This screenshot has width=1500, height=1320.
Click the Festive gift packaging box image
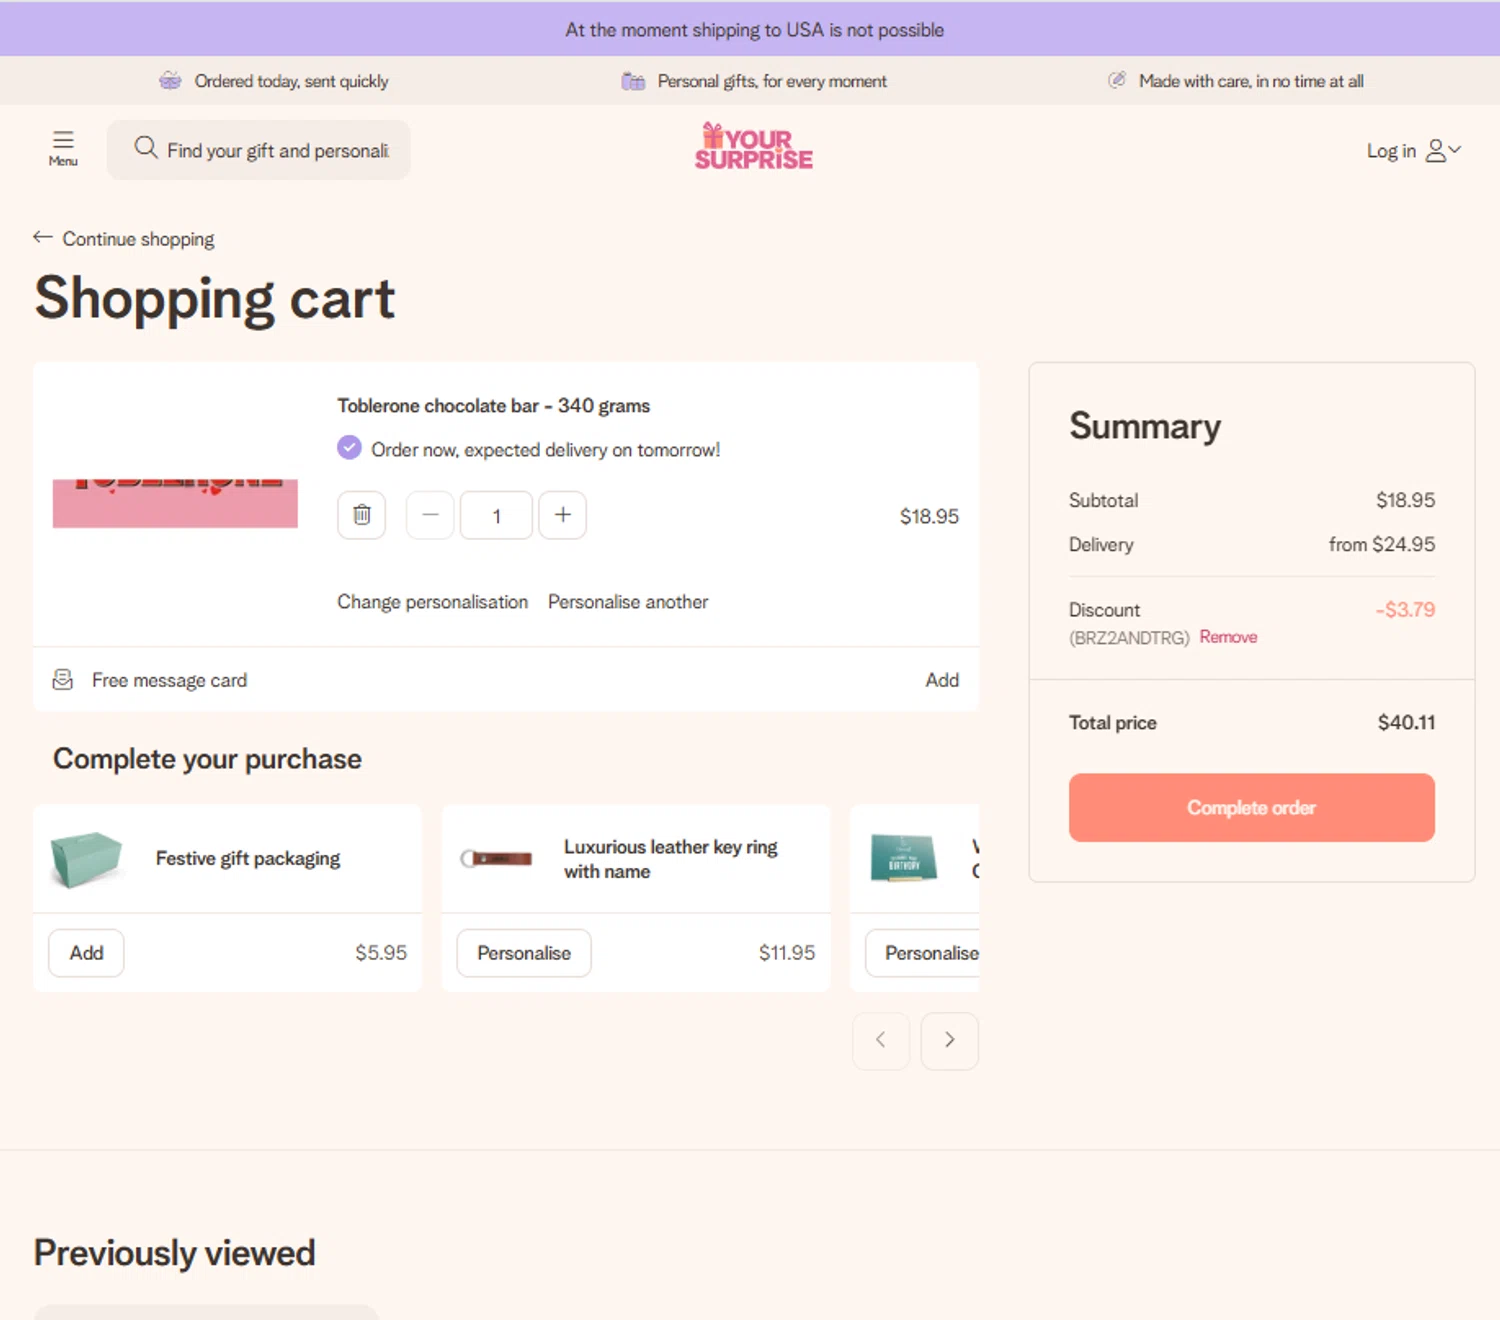[x=86, y=859]
